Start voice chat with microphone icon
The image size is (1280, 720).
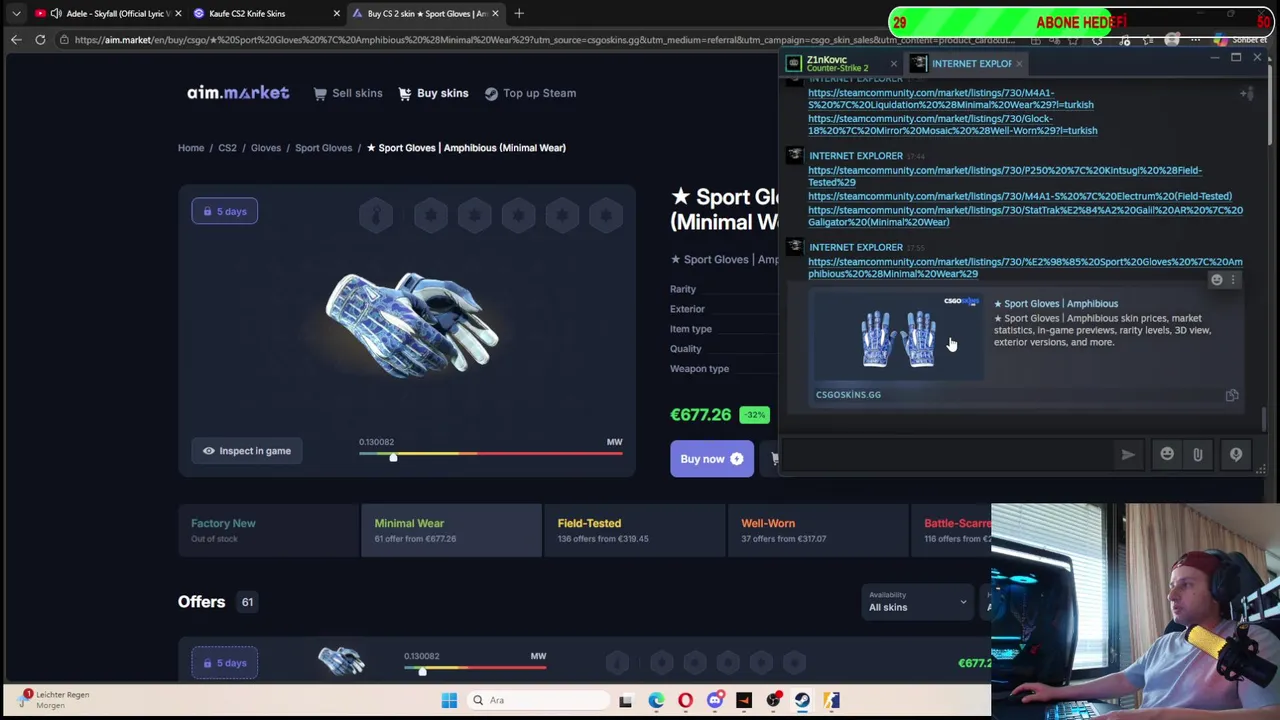(1236, 455)
